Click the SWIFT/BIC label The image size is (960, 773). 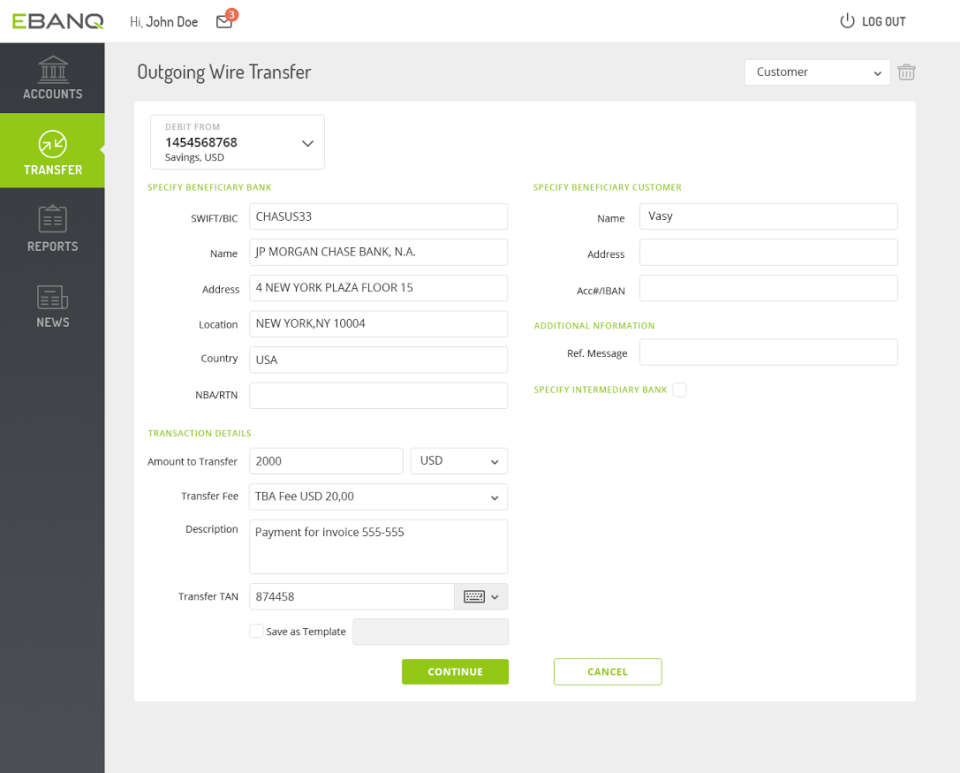214,218
